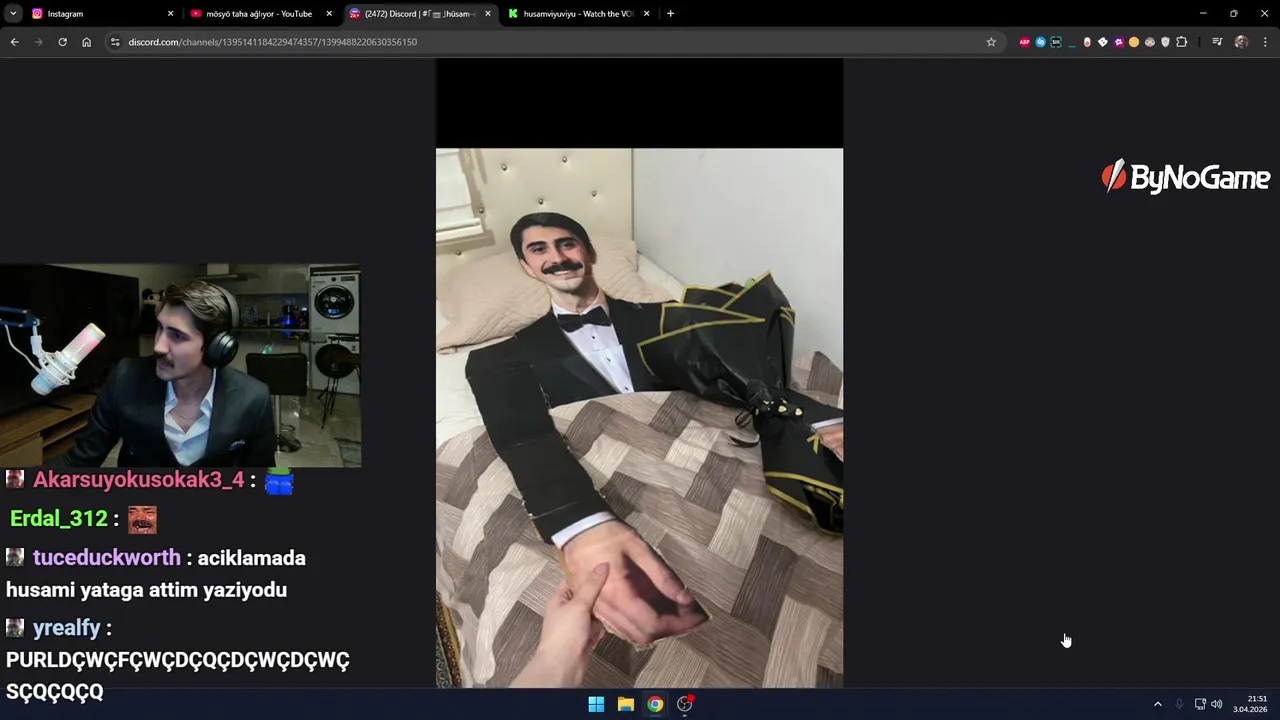Open the Shazam extension icon

[1040, 42]
